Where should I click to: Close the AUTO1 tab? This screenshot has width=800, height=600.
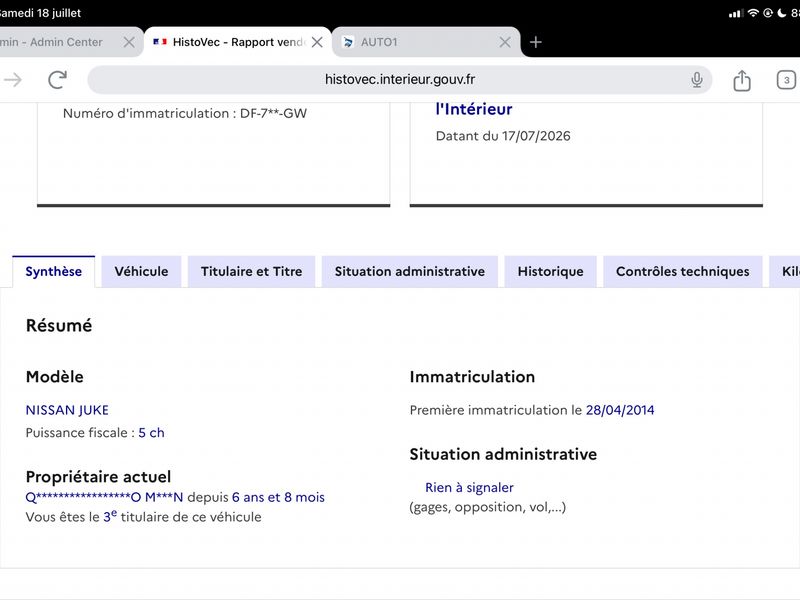click(505, 42)
